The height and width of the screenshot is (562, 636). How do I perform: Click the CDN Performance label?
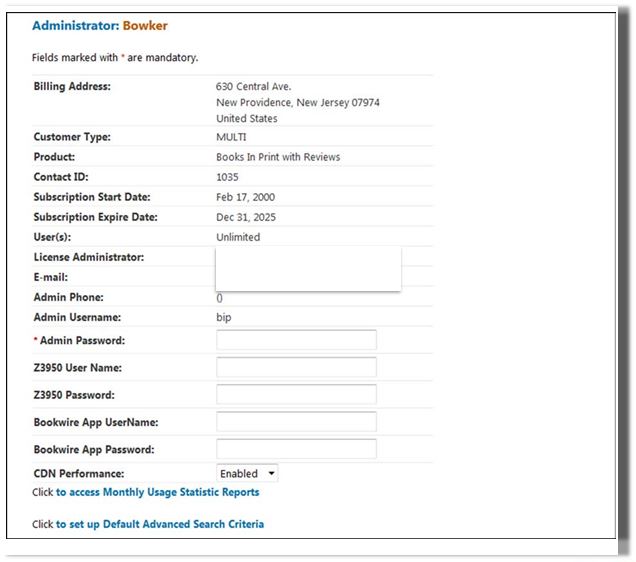79,474
